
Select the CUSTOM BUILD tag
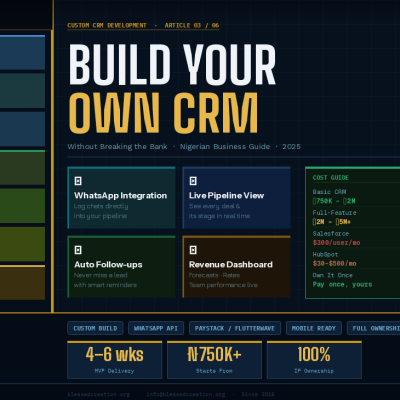(x=95, y=328)
